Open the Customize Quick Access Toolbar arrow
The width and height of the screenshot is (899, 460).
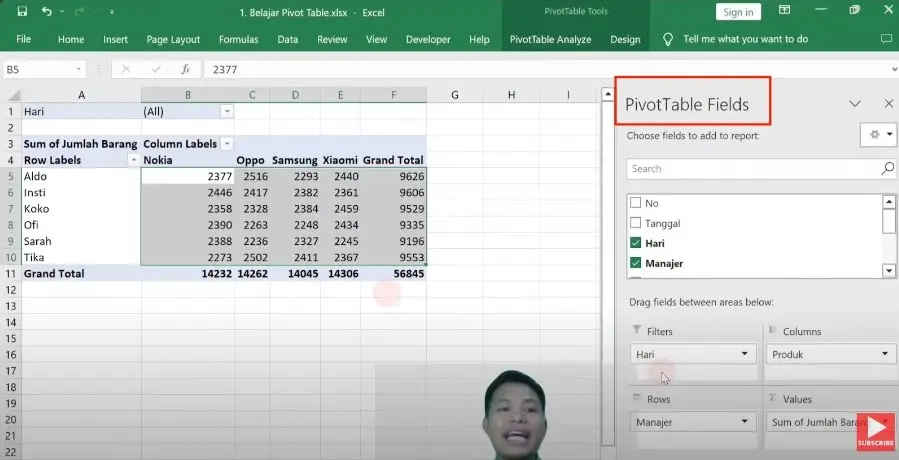(111, 12)
